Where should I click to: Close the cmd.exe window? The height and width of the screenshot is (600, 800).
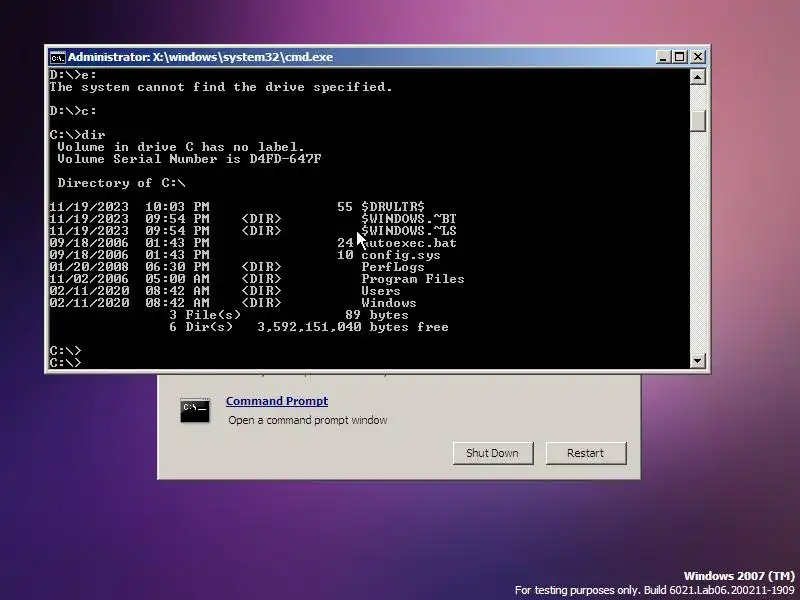point(697,57)
